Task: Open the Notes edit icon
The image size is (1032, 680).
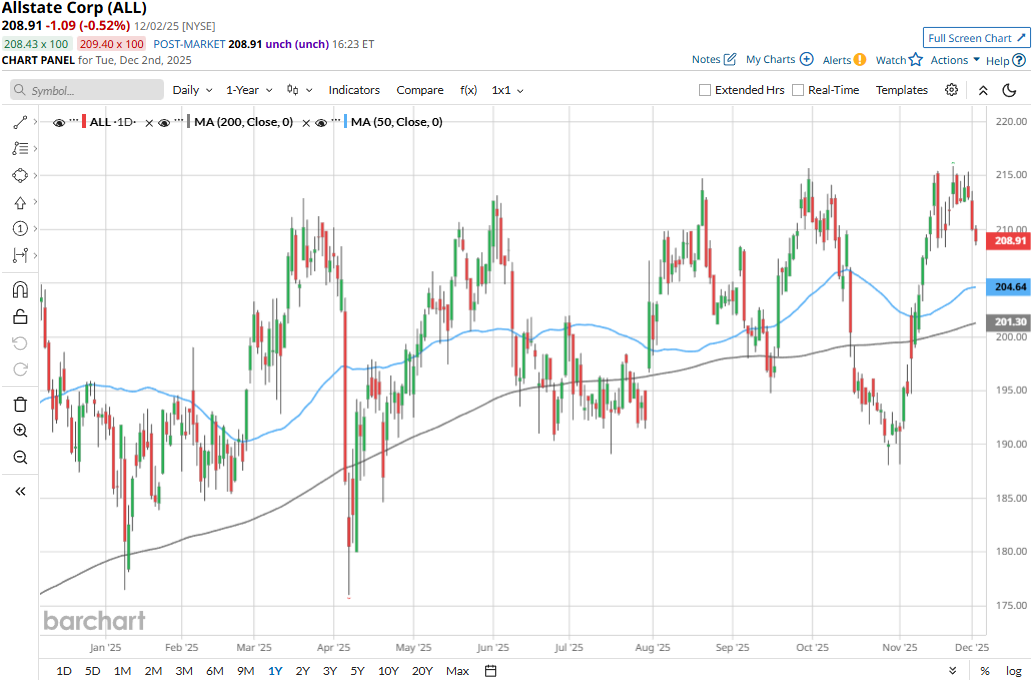Action: tap(729, 59)
